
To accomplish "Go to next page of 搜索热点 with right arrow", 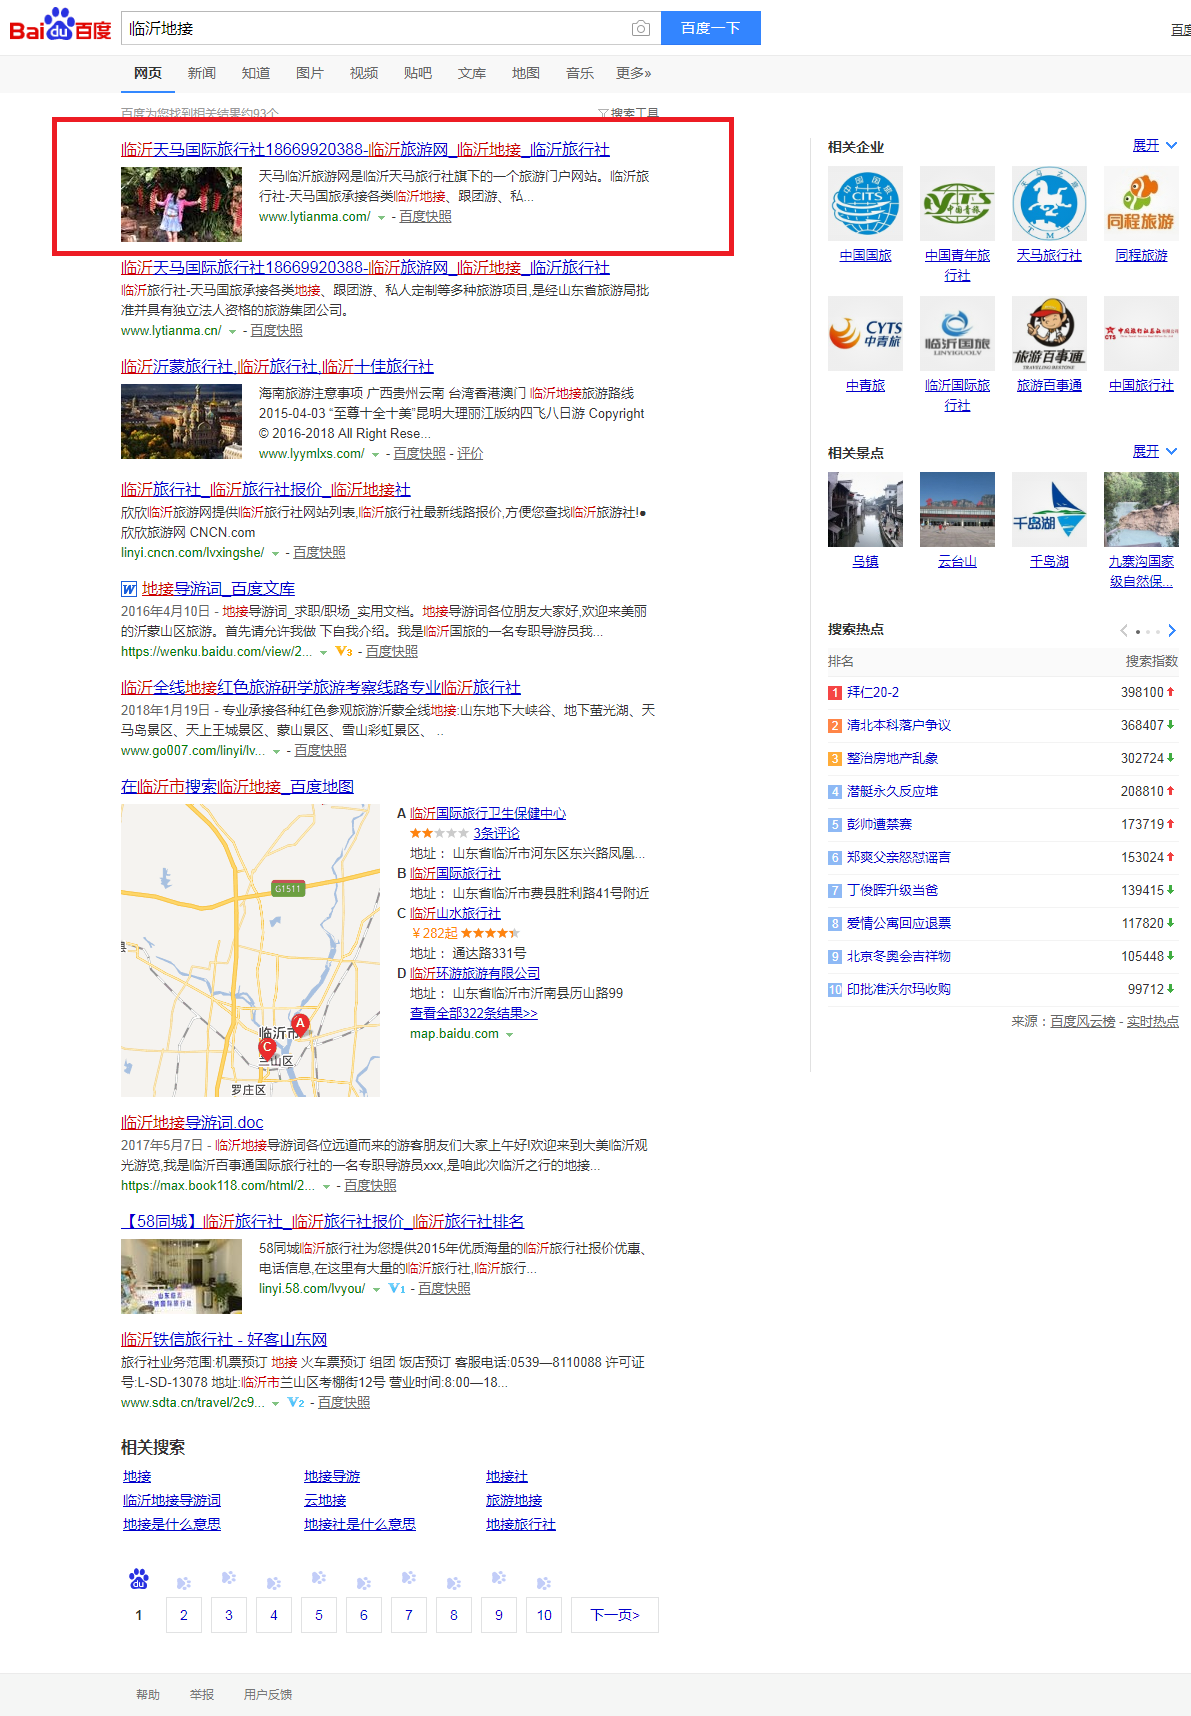I will [1172, 630].
